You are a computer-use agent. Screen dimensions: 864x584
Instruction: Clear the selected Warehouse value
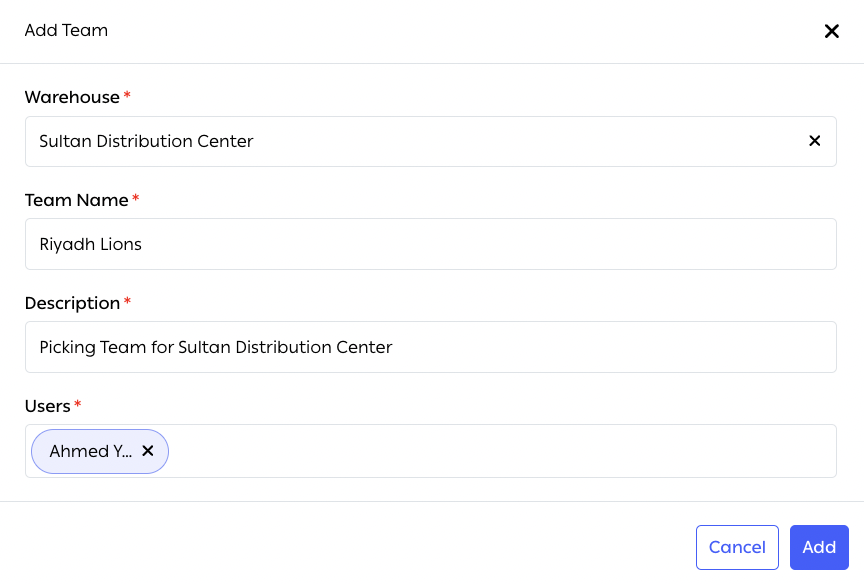[814, 141]
